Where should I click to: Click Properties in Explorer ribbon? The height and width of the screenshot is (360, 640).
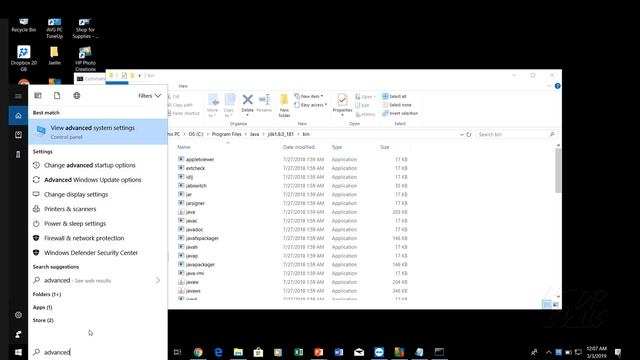coord(342,105)
